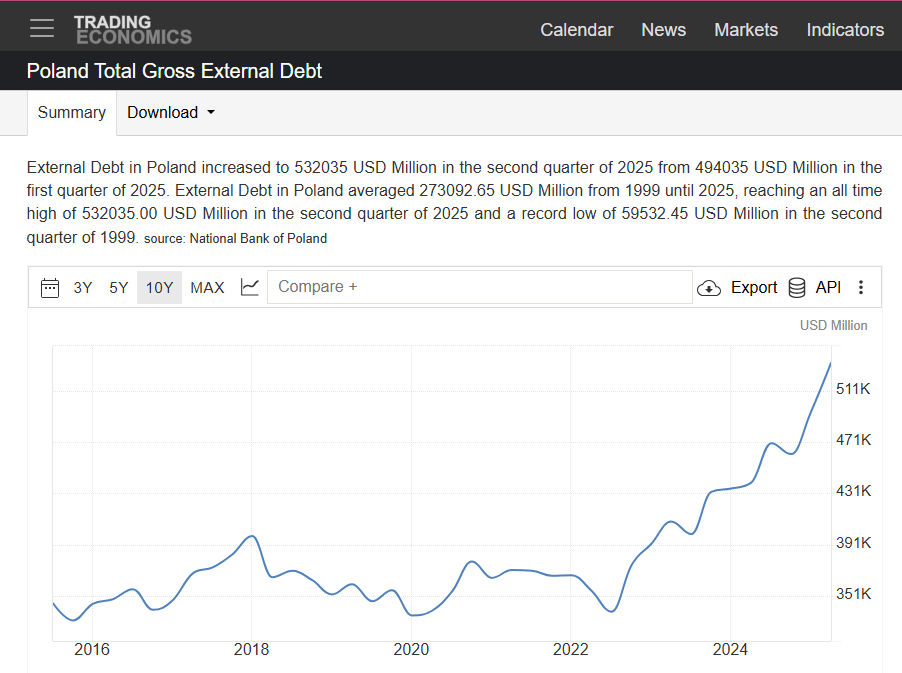Click the API text link

[x=828, y=288]
